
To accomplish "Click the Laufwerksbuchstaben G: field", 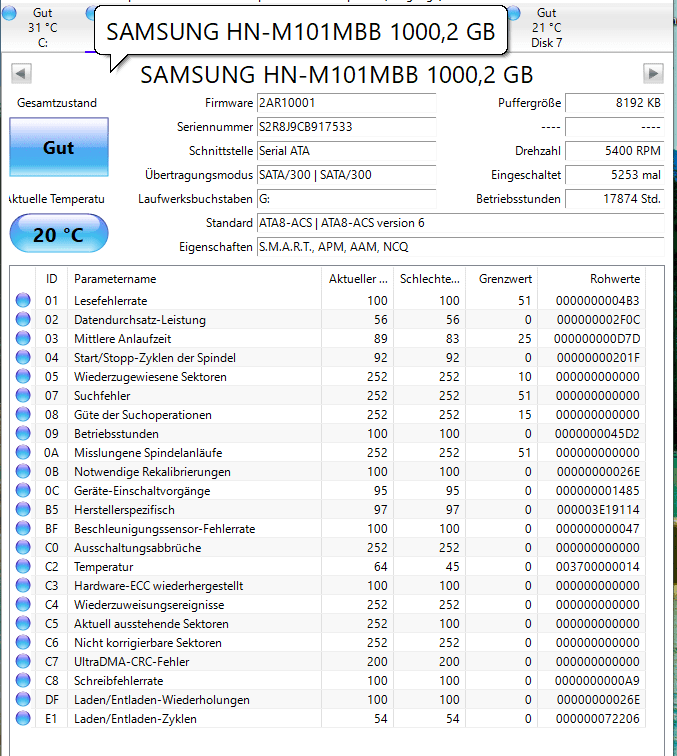I will pyautogui.click(x=346, y=199).
